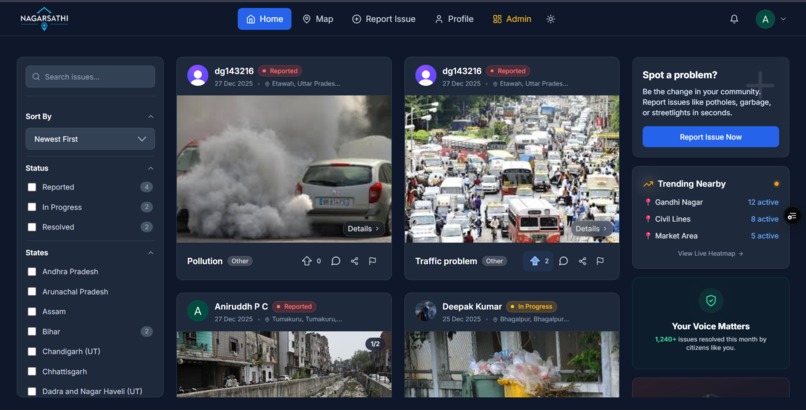Tick the Resolved status checkbox
Viewport: 806px width, 410px height.
point(32,227)
